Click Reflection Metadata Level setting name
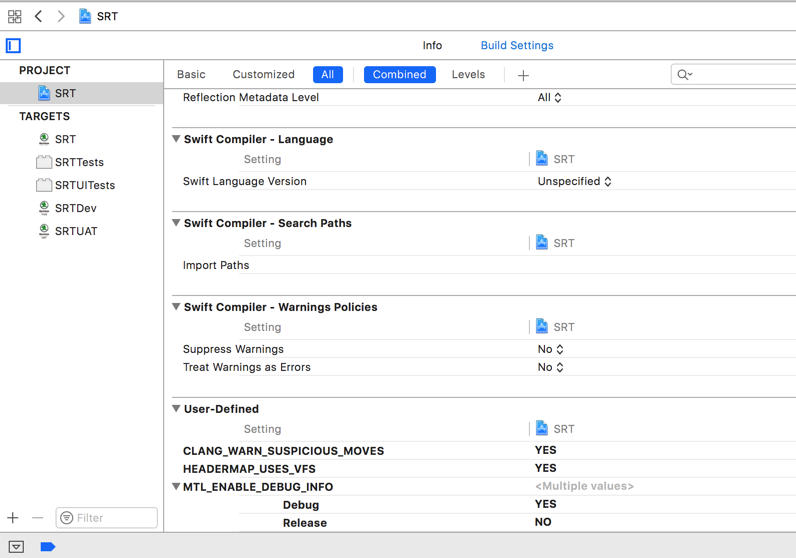The image size is (796, 558). tap(251, 97)
